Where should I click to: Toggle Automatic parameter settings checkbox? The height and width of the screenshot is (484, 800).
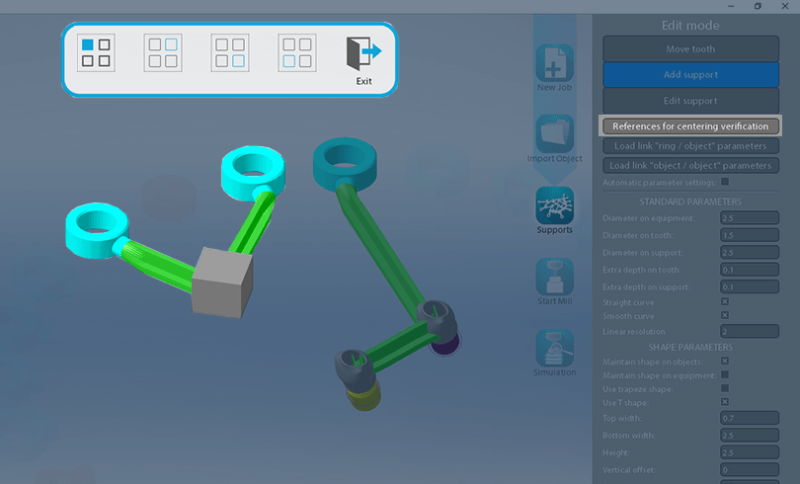(724, 182)
